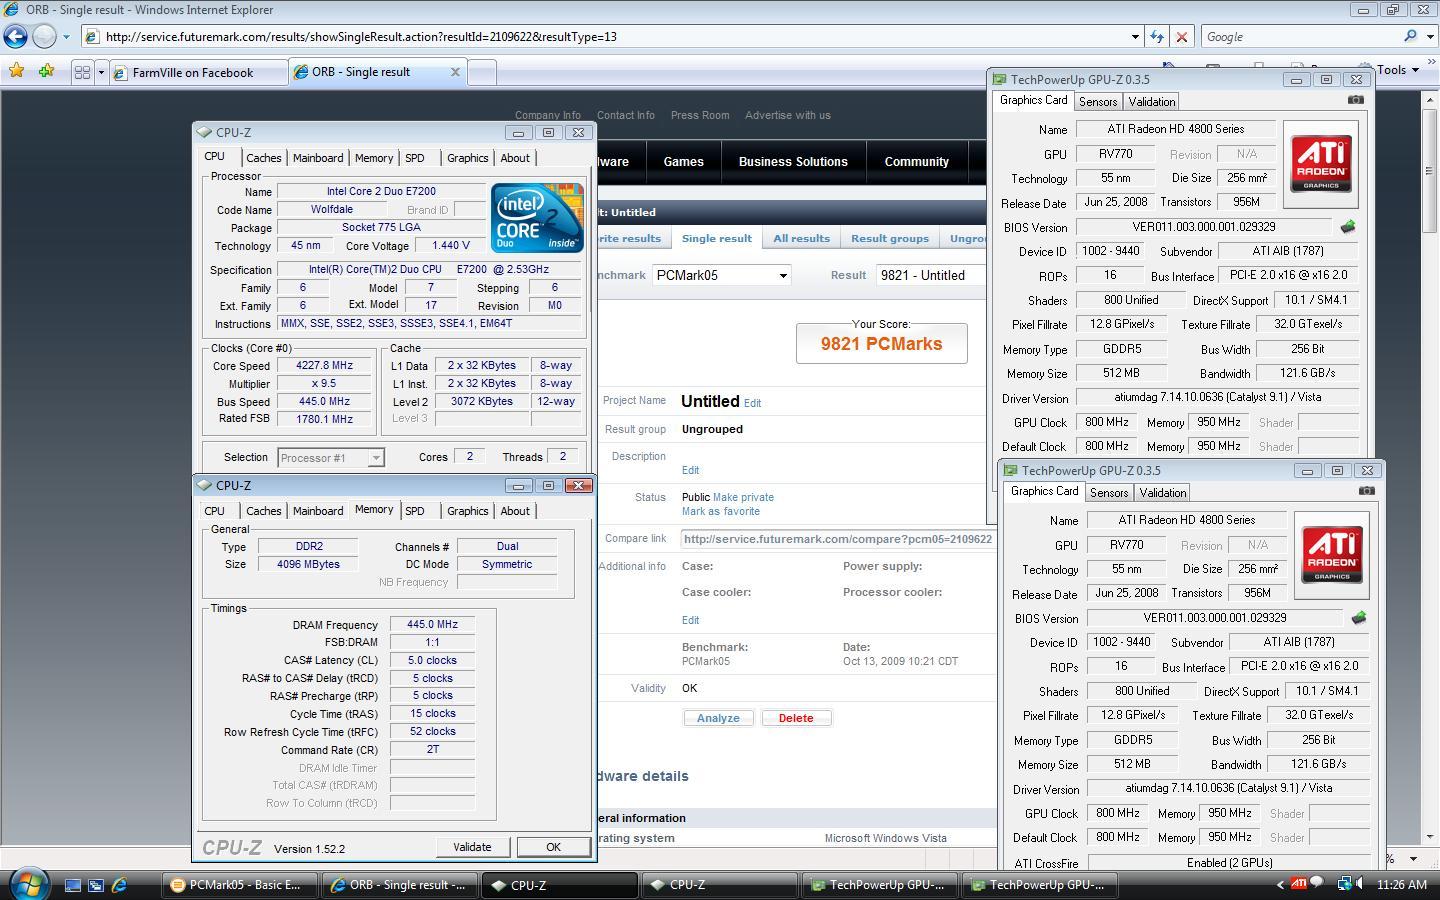Click the ATI Radeon logo in upper GPU-Z window
Image resolution: width=1440 pixels, height=900 pixels.
click(1320, 164)
